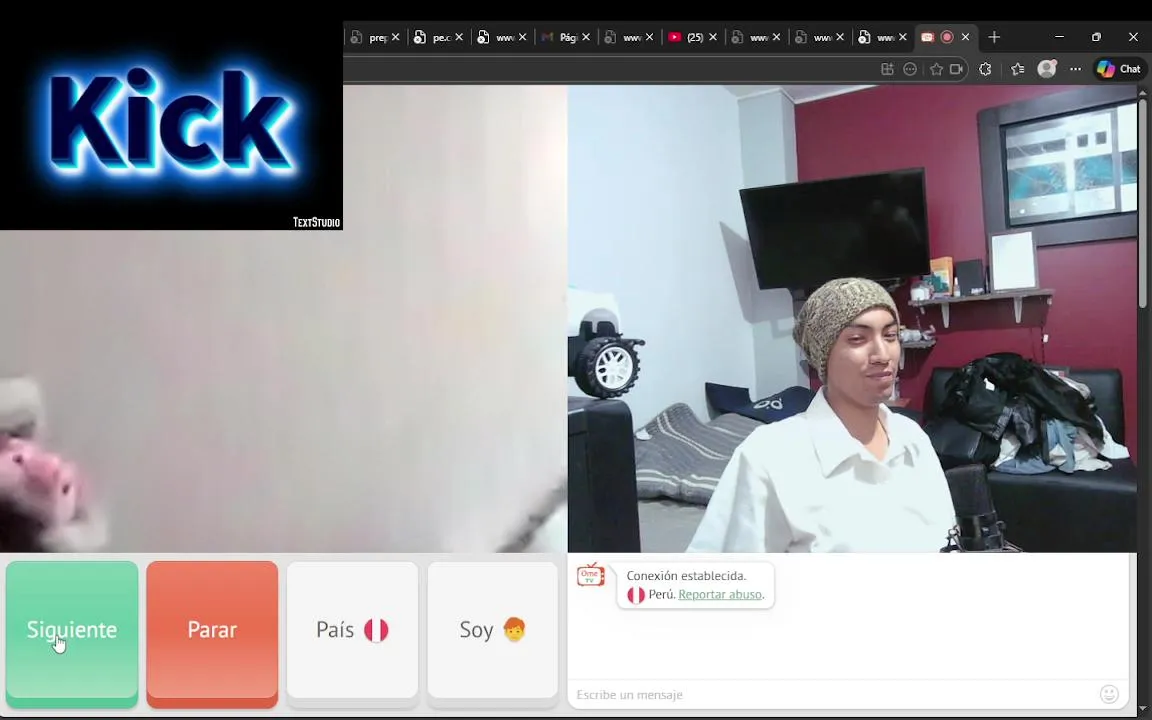Select the Conexión establecida text

[x=686, y=575]
